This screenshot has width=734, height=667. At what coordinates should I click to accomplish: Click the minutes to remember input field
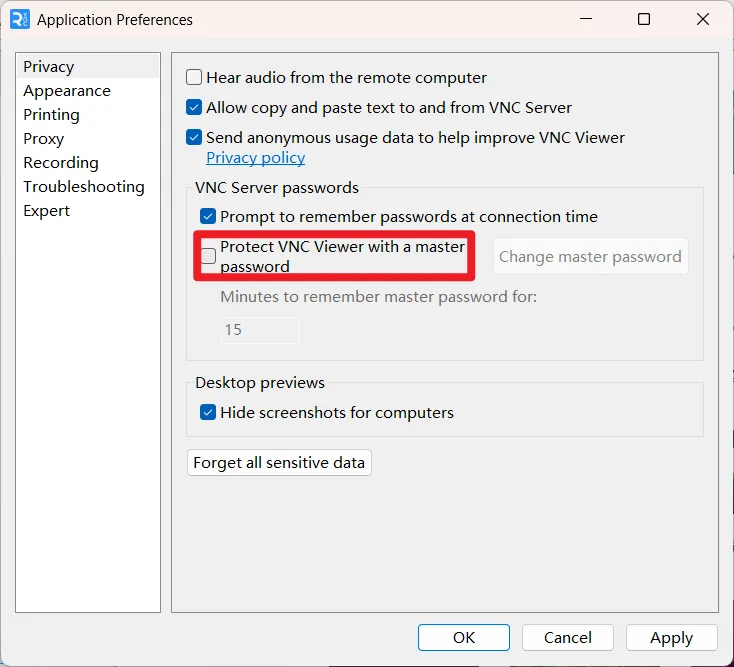coord(260,330)
